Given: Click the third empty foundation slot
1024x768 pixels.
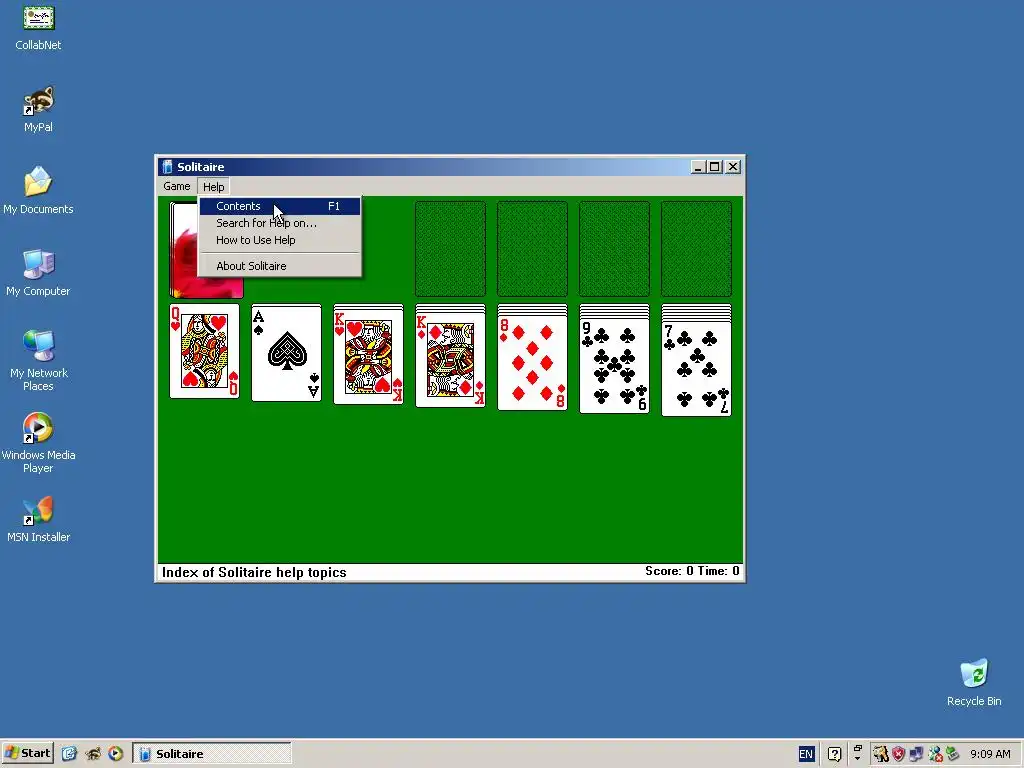Looking at the screenshot, I should 615,249.
